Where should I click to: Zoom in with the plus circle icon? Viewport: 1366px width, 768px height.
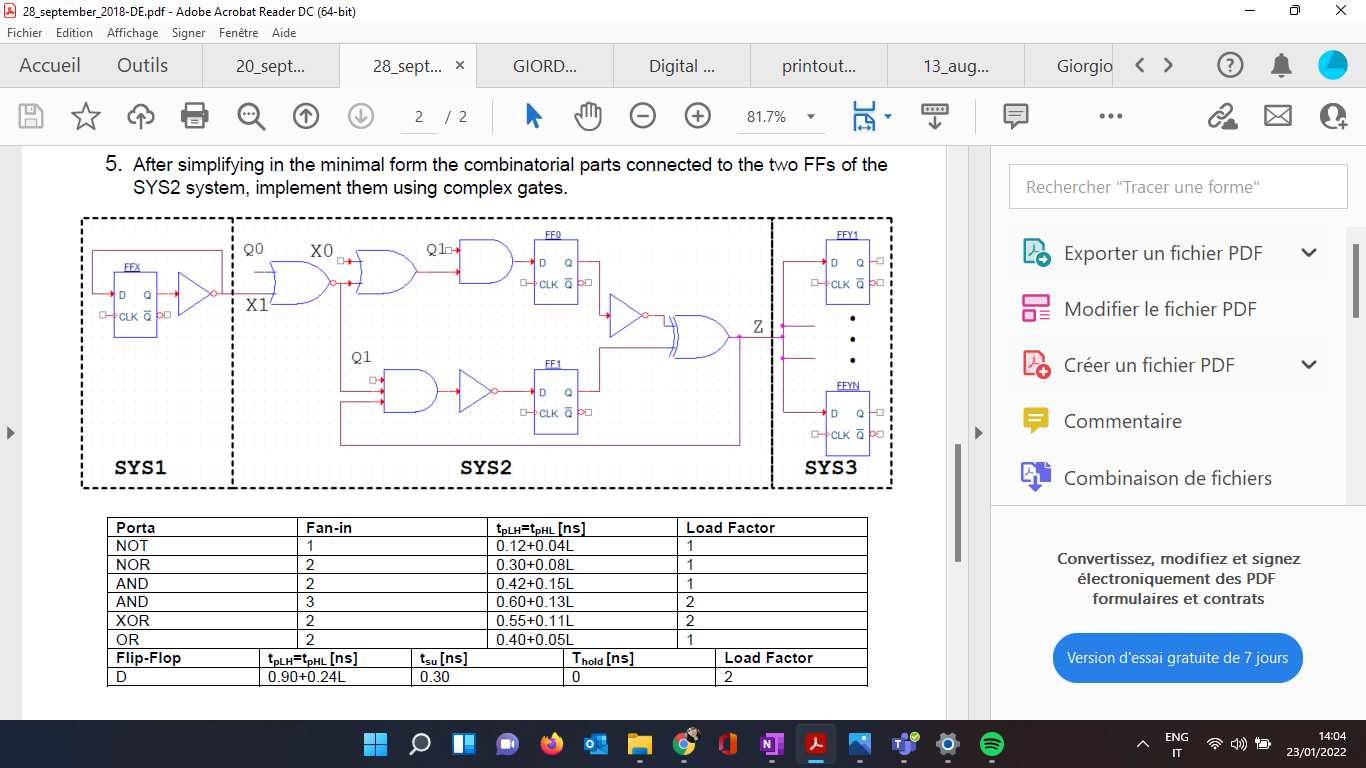pyautogui.click(x=698, y=116)
